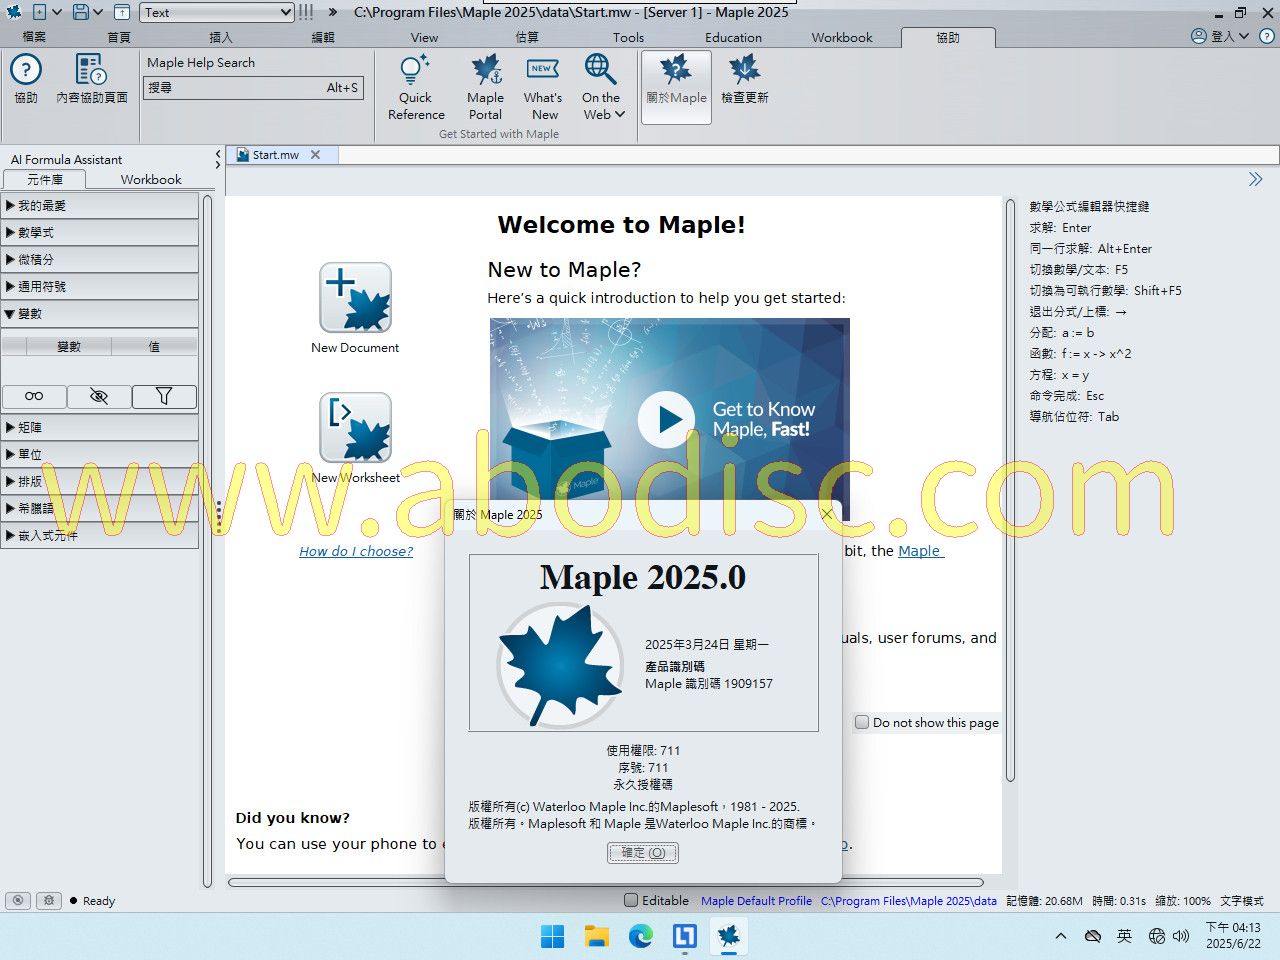Open File Explorer from the taskbar
Image resolution: width=1280 pixels, height=960 pixels.
597,936
